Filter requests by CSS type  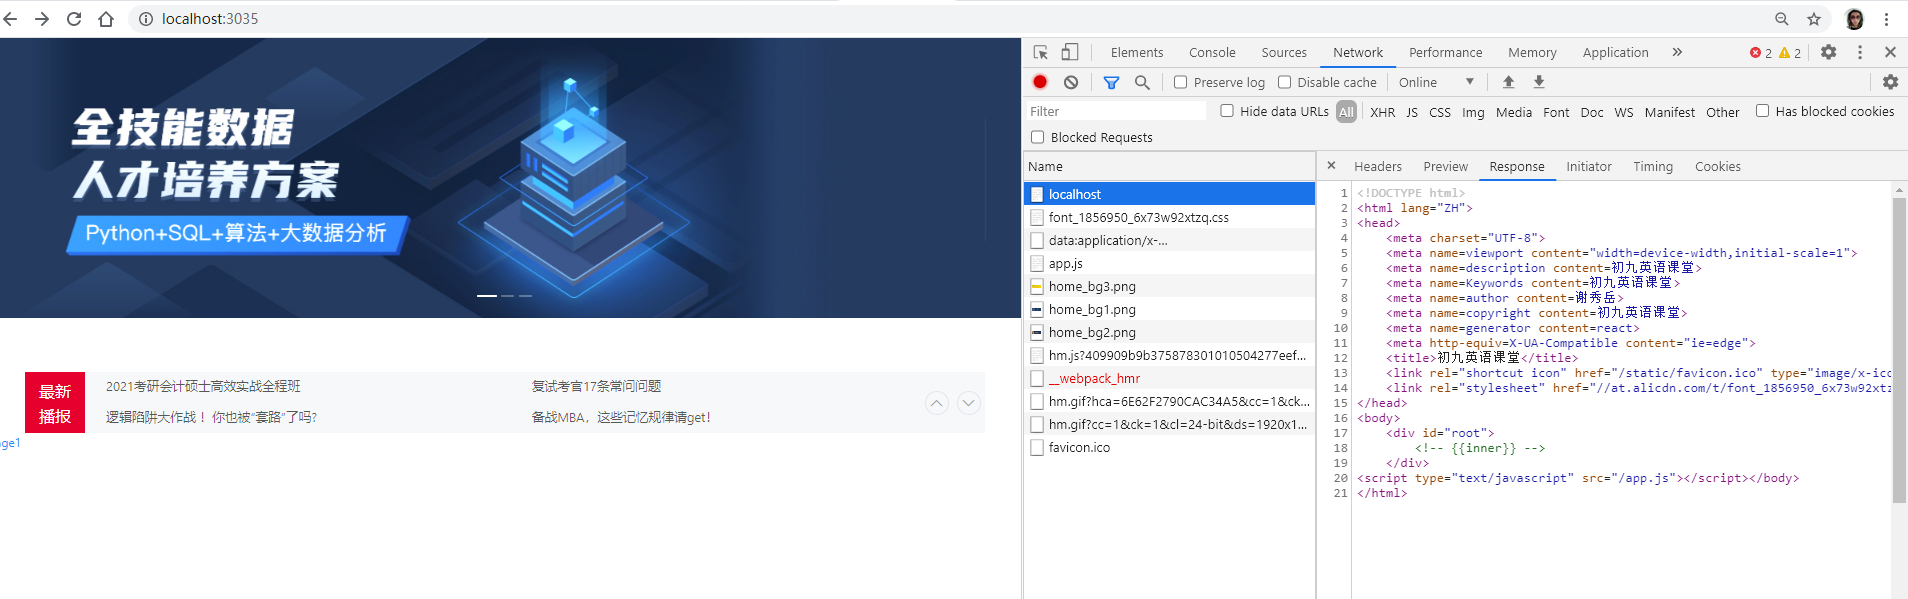pyautogui.click(x=1440, y=112)
